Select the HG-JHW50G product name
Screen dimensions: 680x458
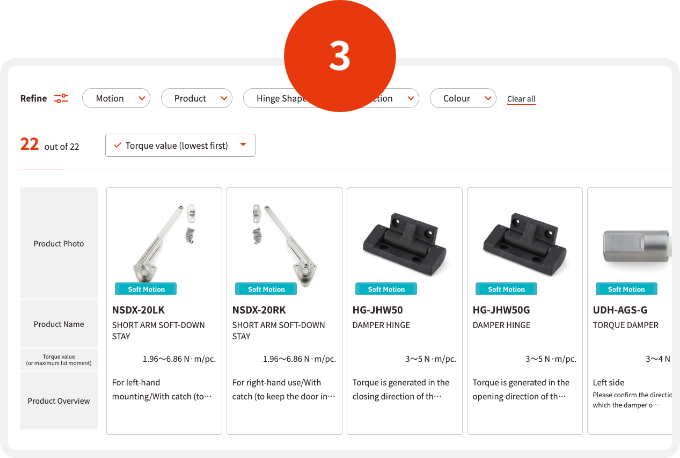pyautogui.click(x=501, y=310)
